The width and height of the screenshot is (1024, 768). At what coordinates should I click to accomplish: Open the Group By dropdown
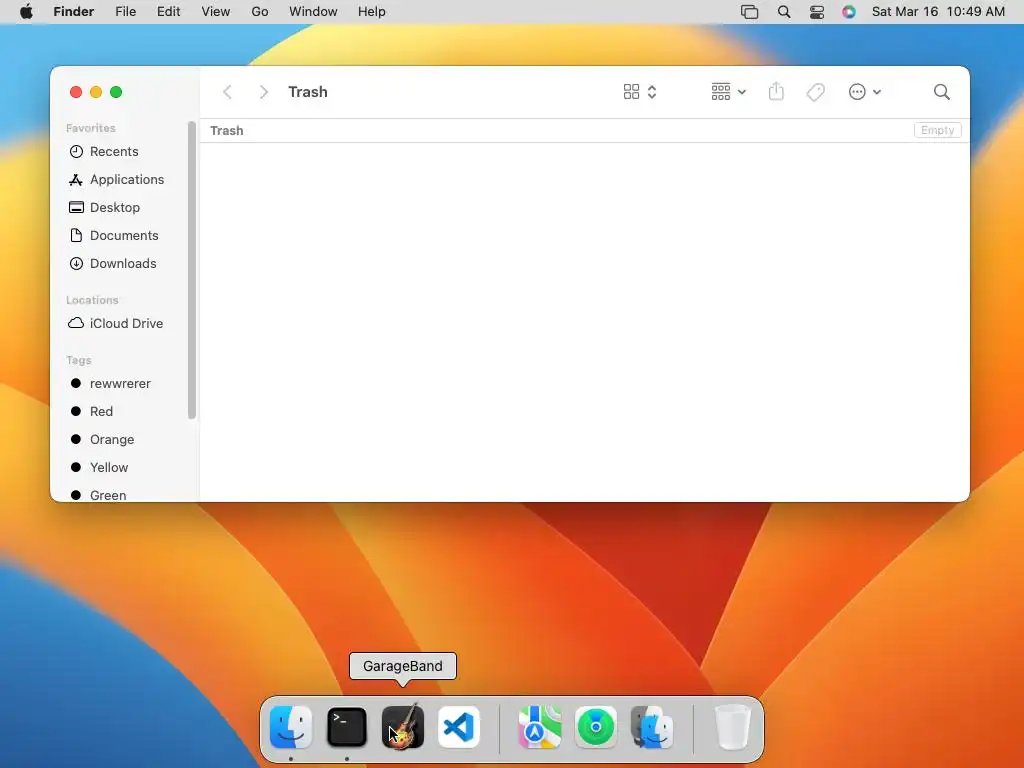728,92
